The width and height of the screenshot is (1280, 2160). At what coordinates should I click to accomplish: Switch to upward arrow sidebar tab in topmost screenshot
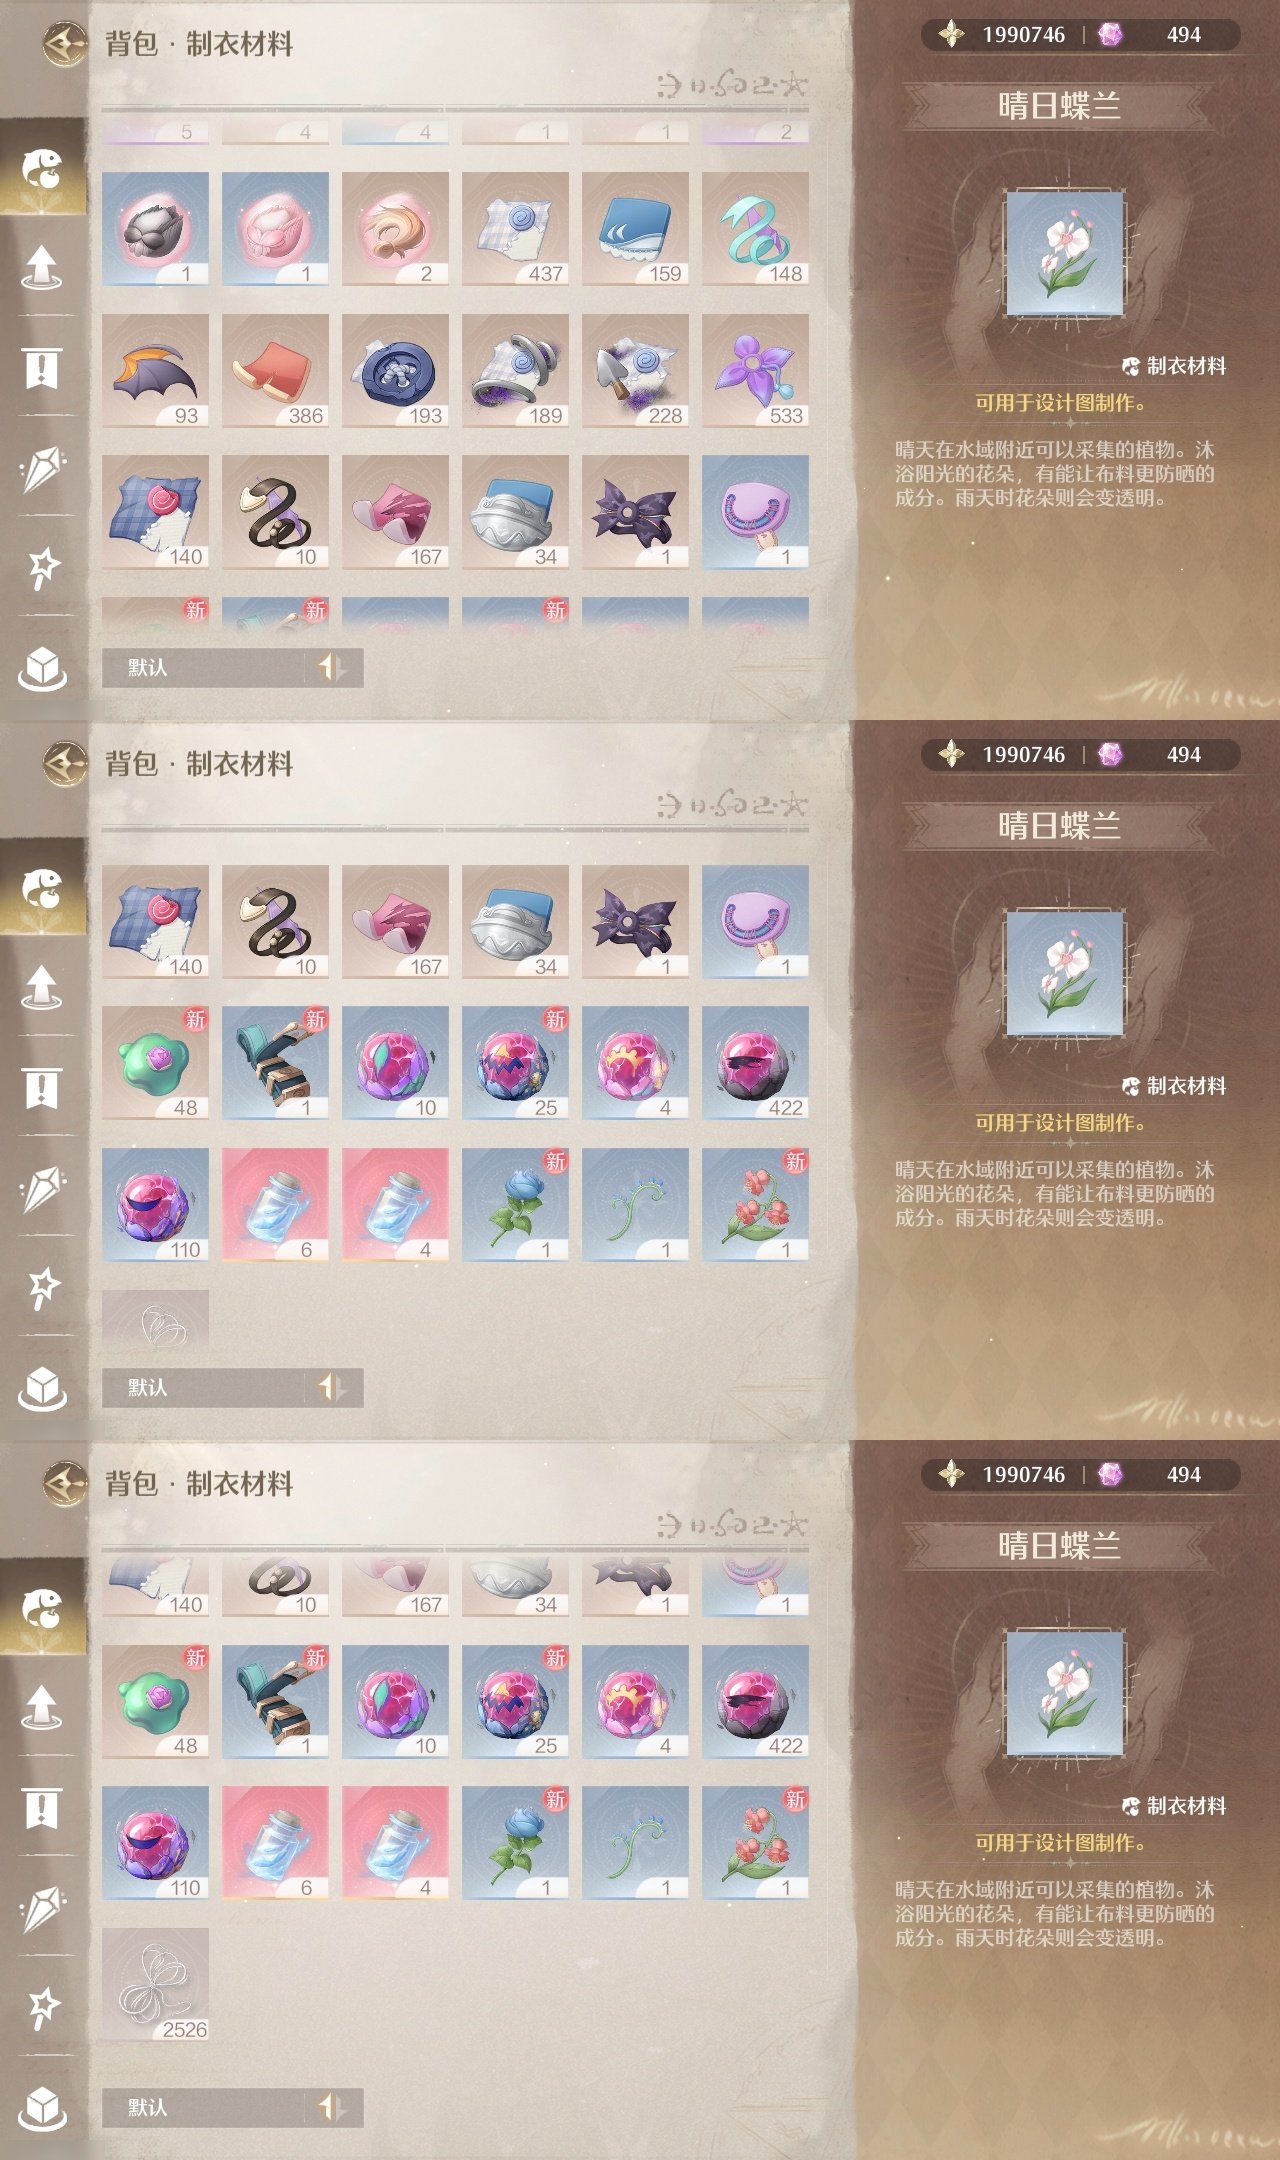(x=41, y=268)
